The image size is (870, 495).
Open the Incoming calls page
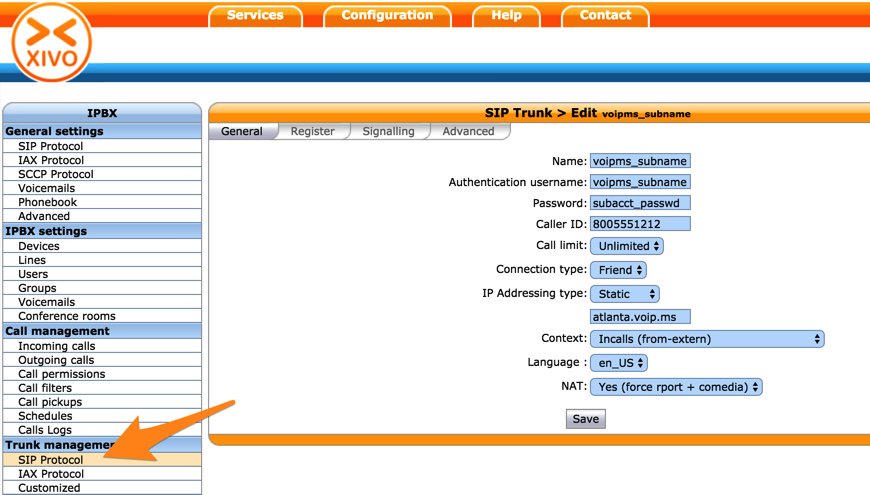[x=102, y=346]
